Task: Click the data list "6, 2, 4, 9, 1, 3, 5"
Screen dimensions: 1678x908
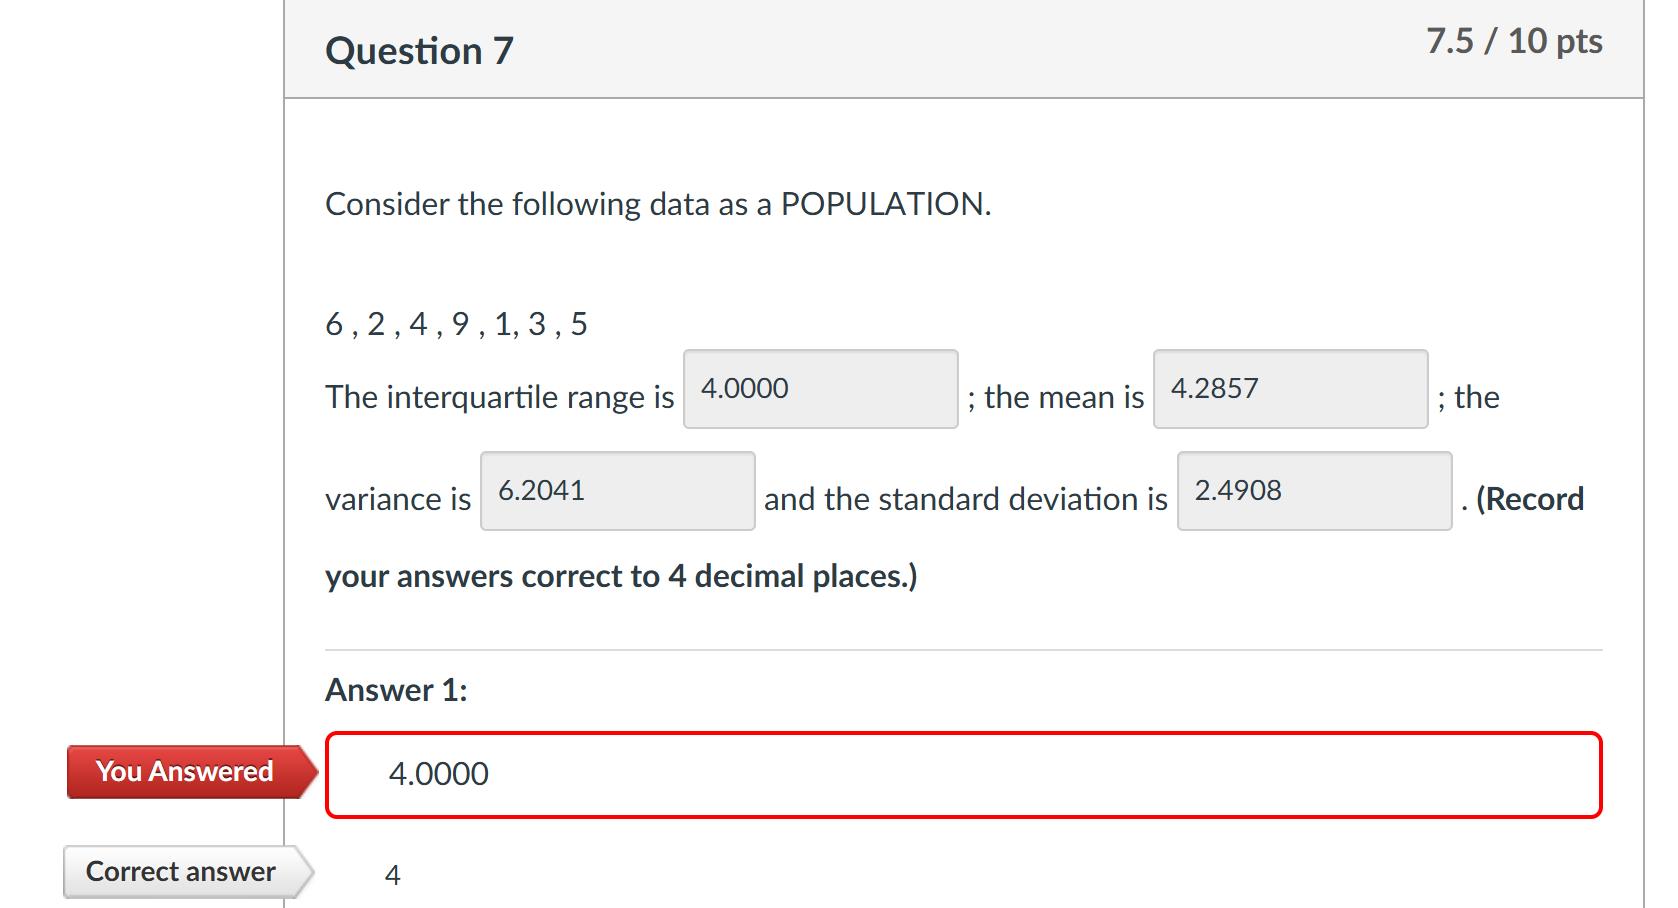Action: (456, 324)
